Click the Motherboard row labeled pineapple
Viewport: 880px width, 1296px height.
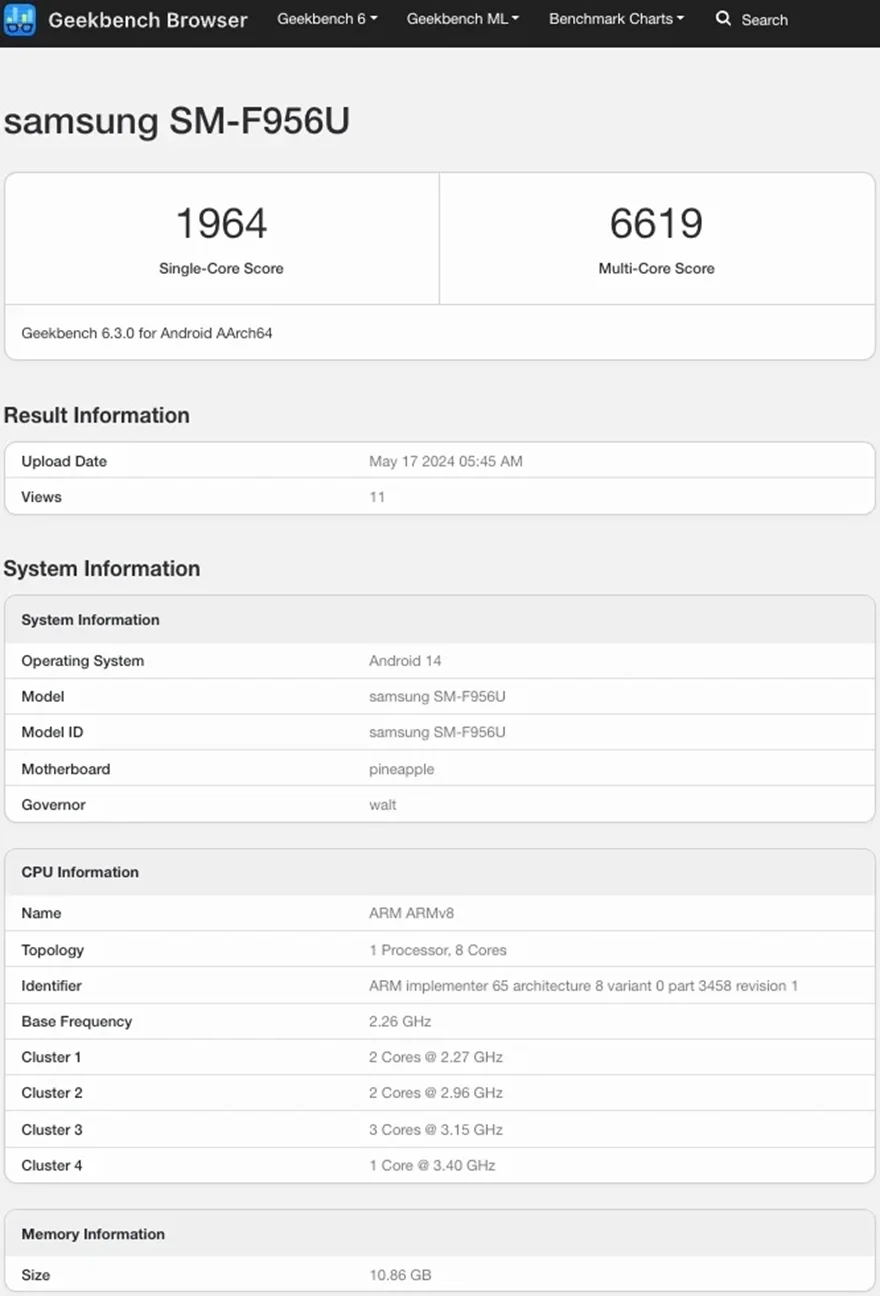tap(403, 769)
